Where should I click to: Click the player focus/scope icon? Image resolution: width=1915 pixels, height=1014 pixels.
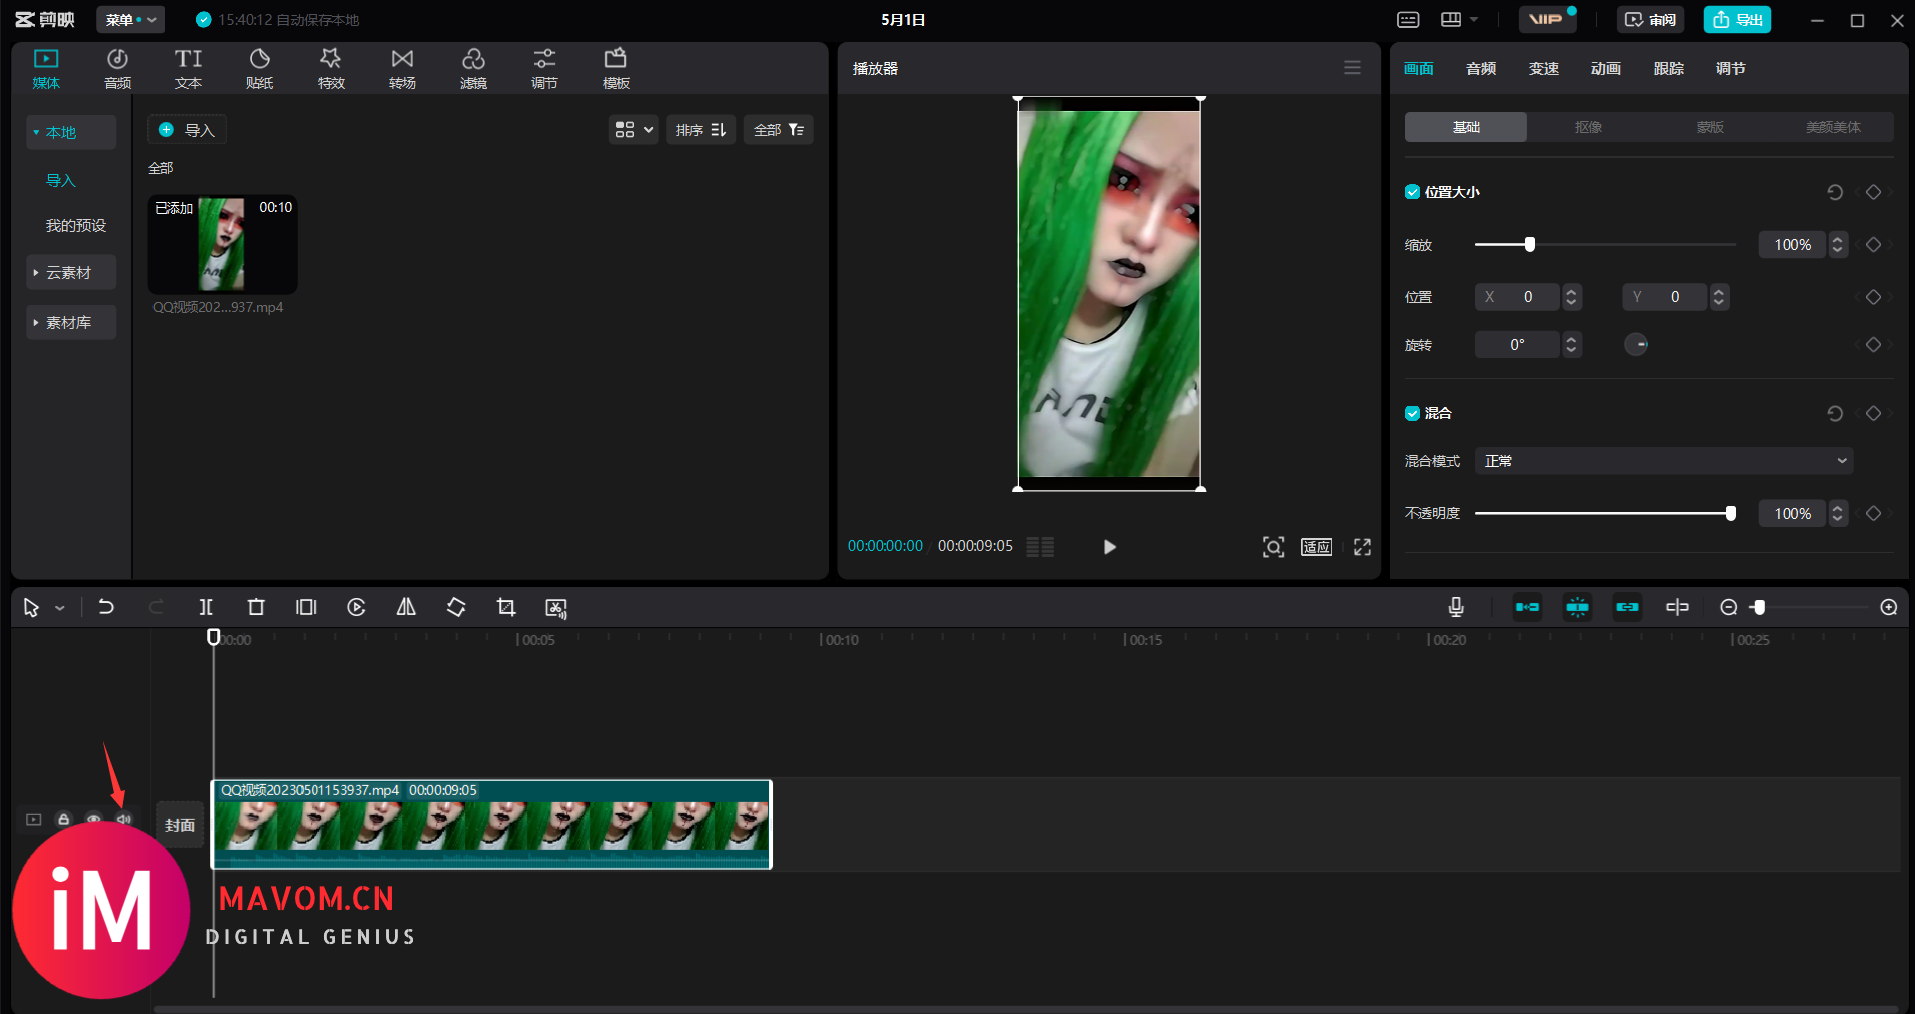[x=1273, y=547]
